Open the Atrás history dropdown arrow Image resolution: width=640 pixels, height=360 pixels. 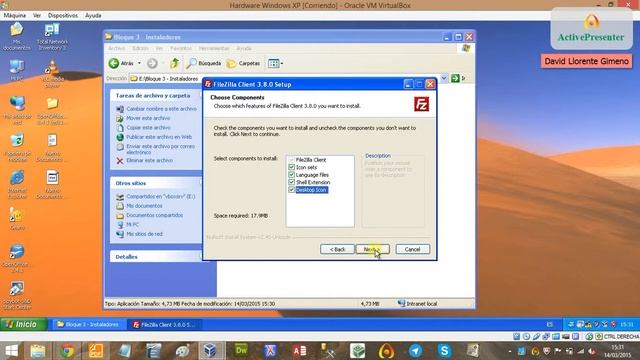point(140,63)
